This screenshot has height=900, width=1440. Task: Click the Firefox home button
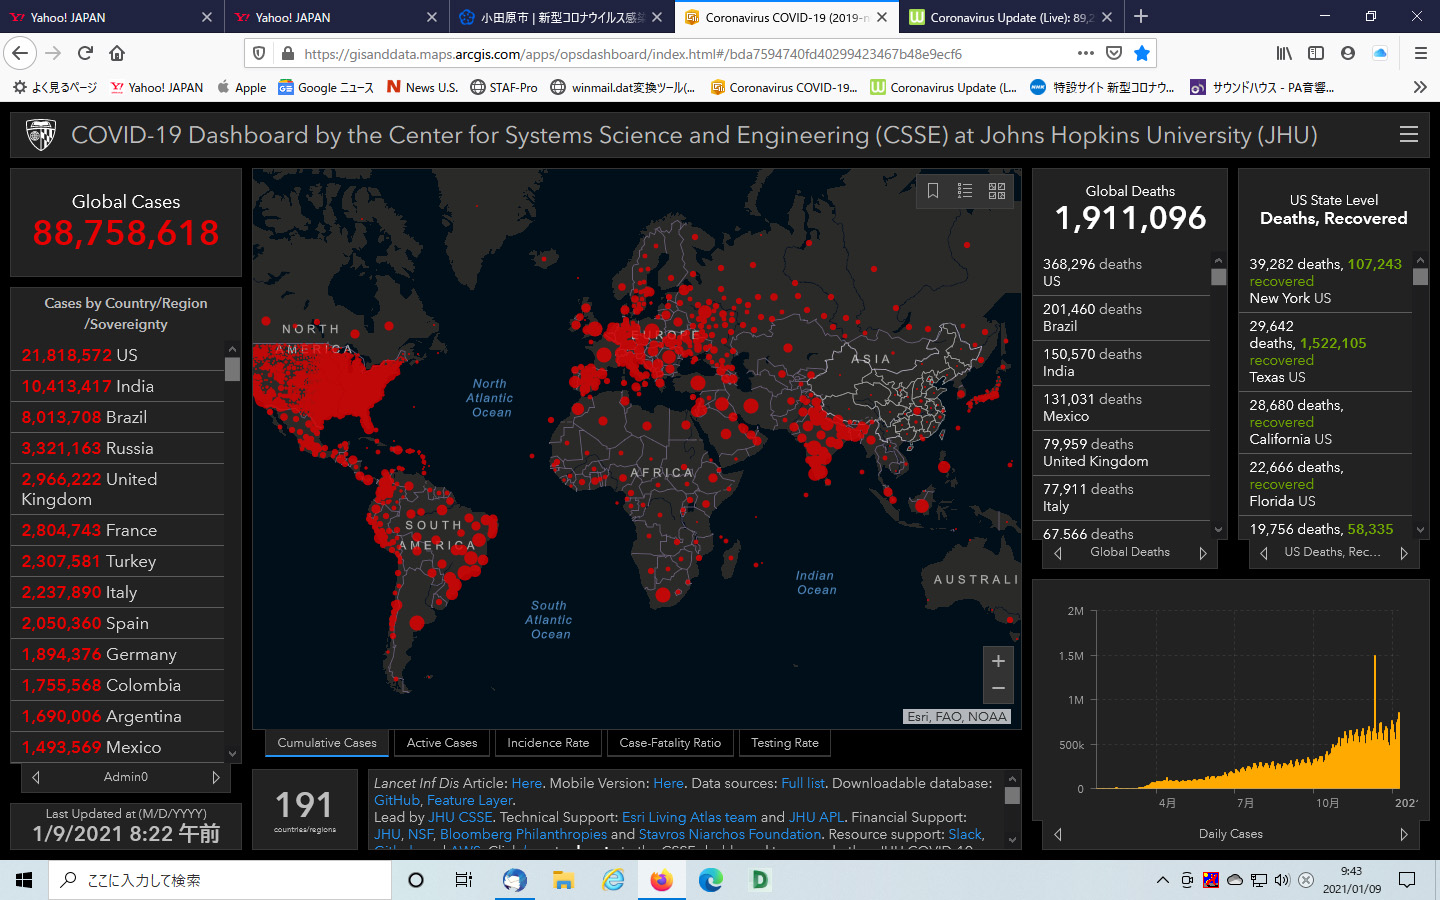(x=117, y=53)
